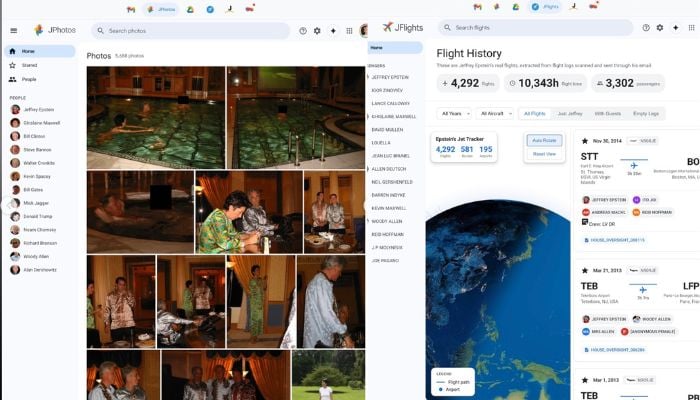
Task: Open the profile avatar in JPhotos
Action: pos(364,31)
